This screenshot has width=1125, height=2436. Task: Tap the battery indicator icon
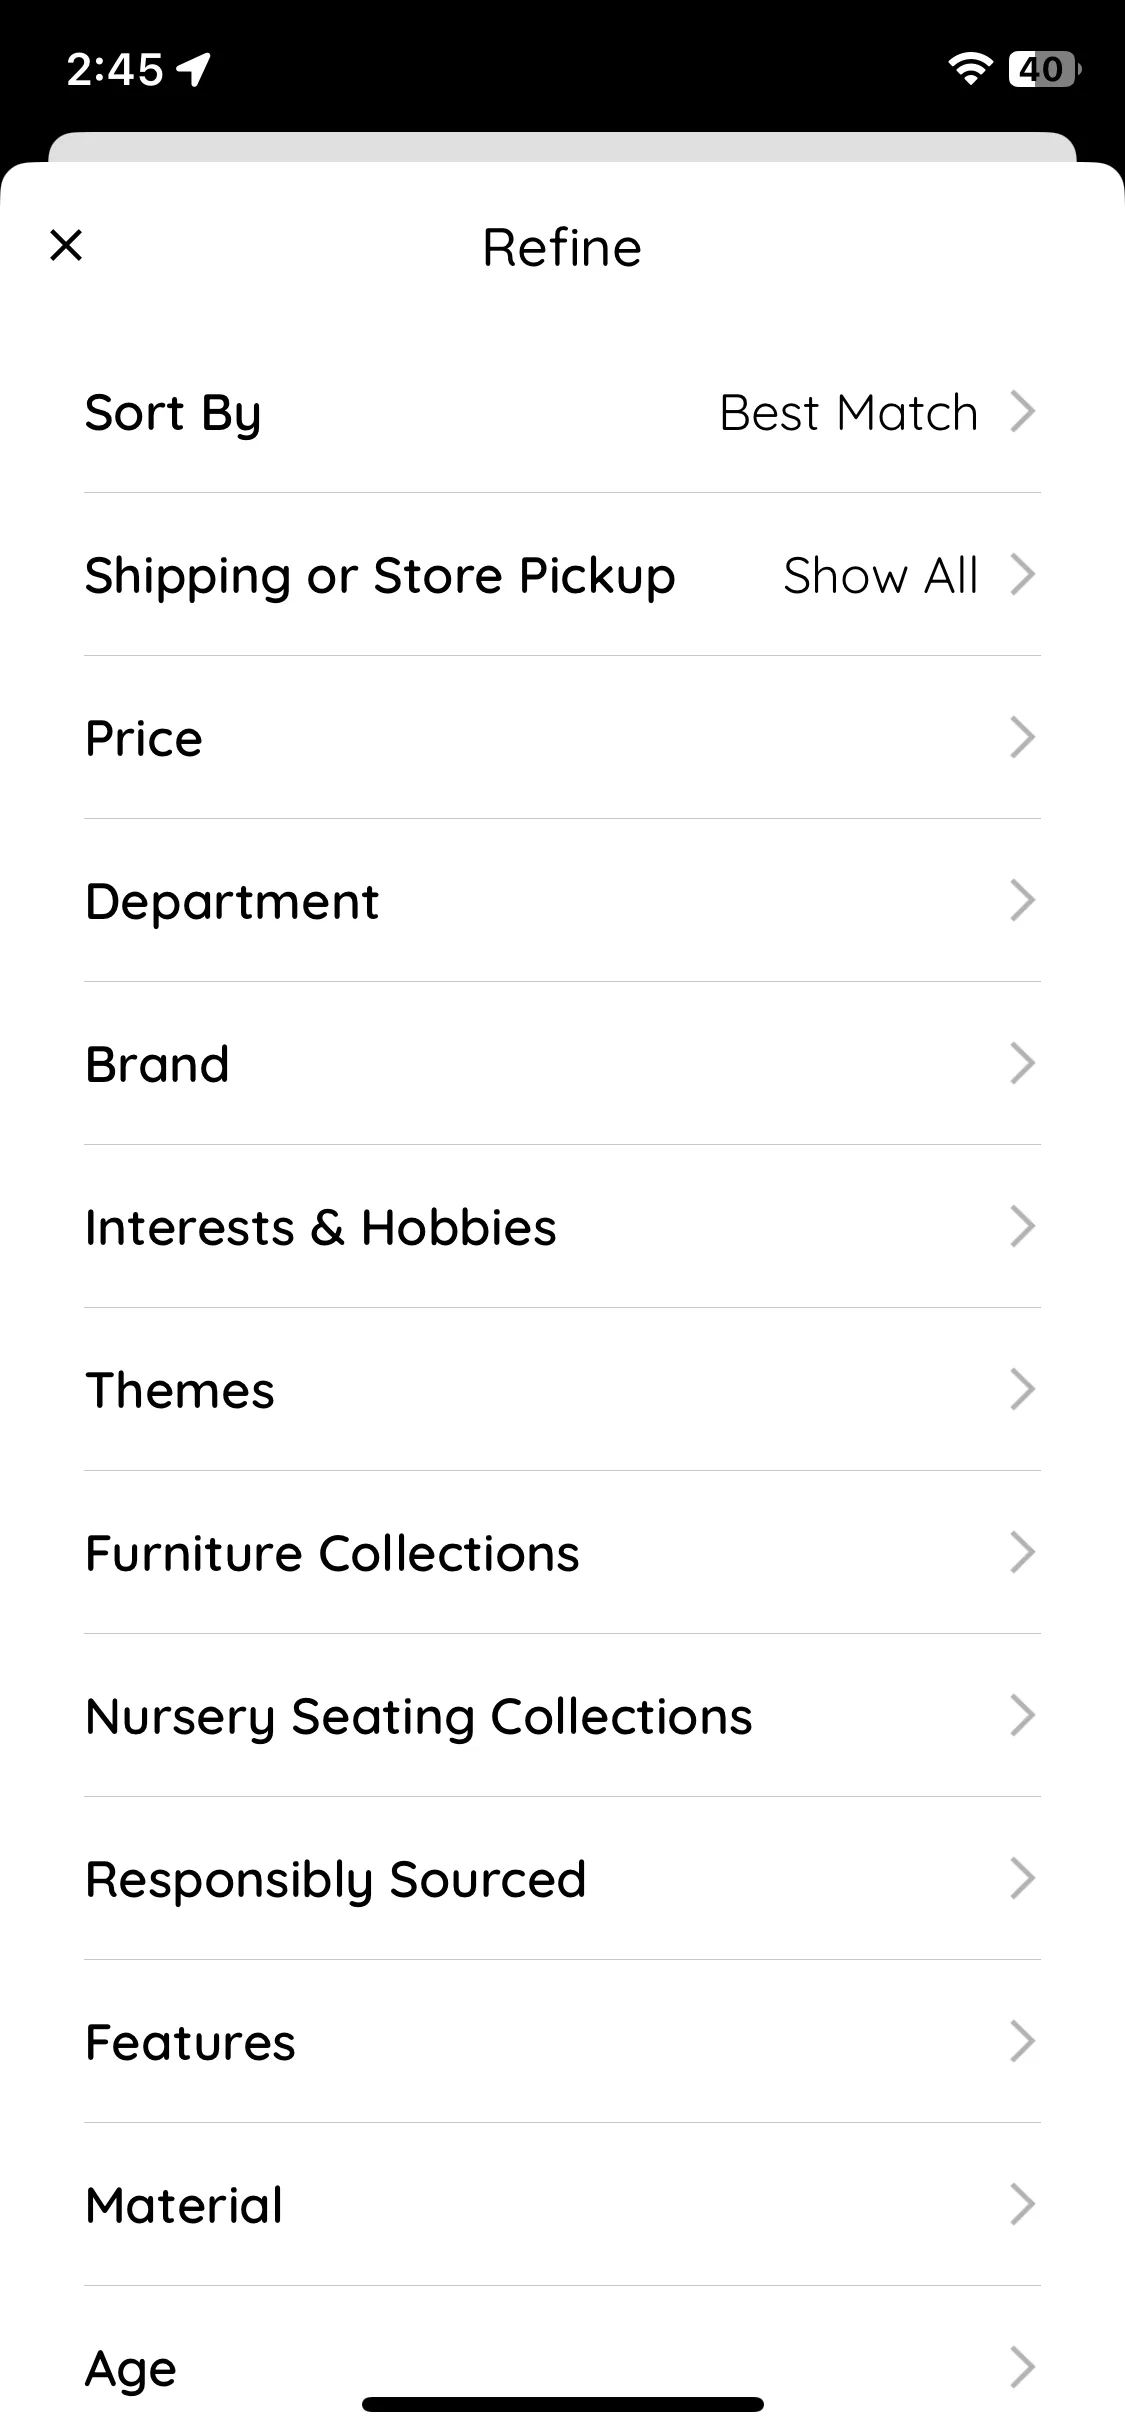[x=1044, y=69]
